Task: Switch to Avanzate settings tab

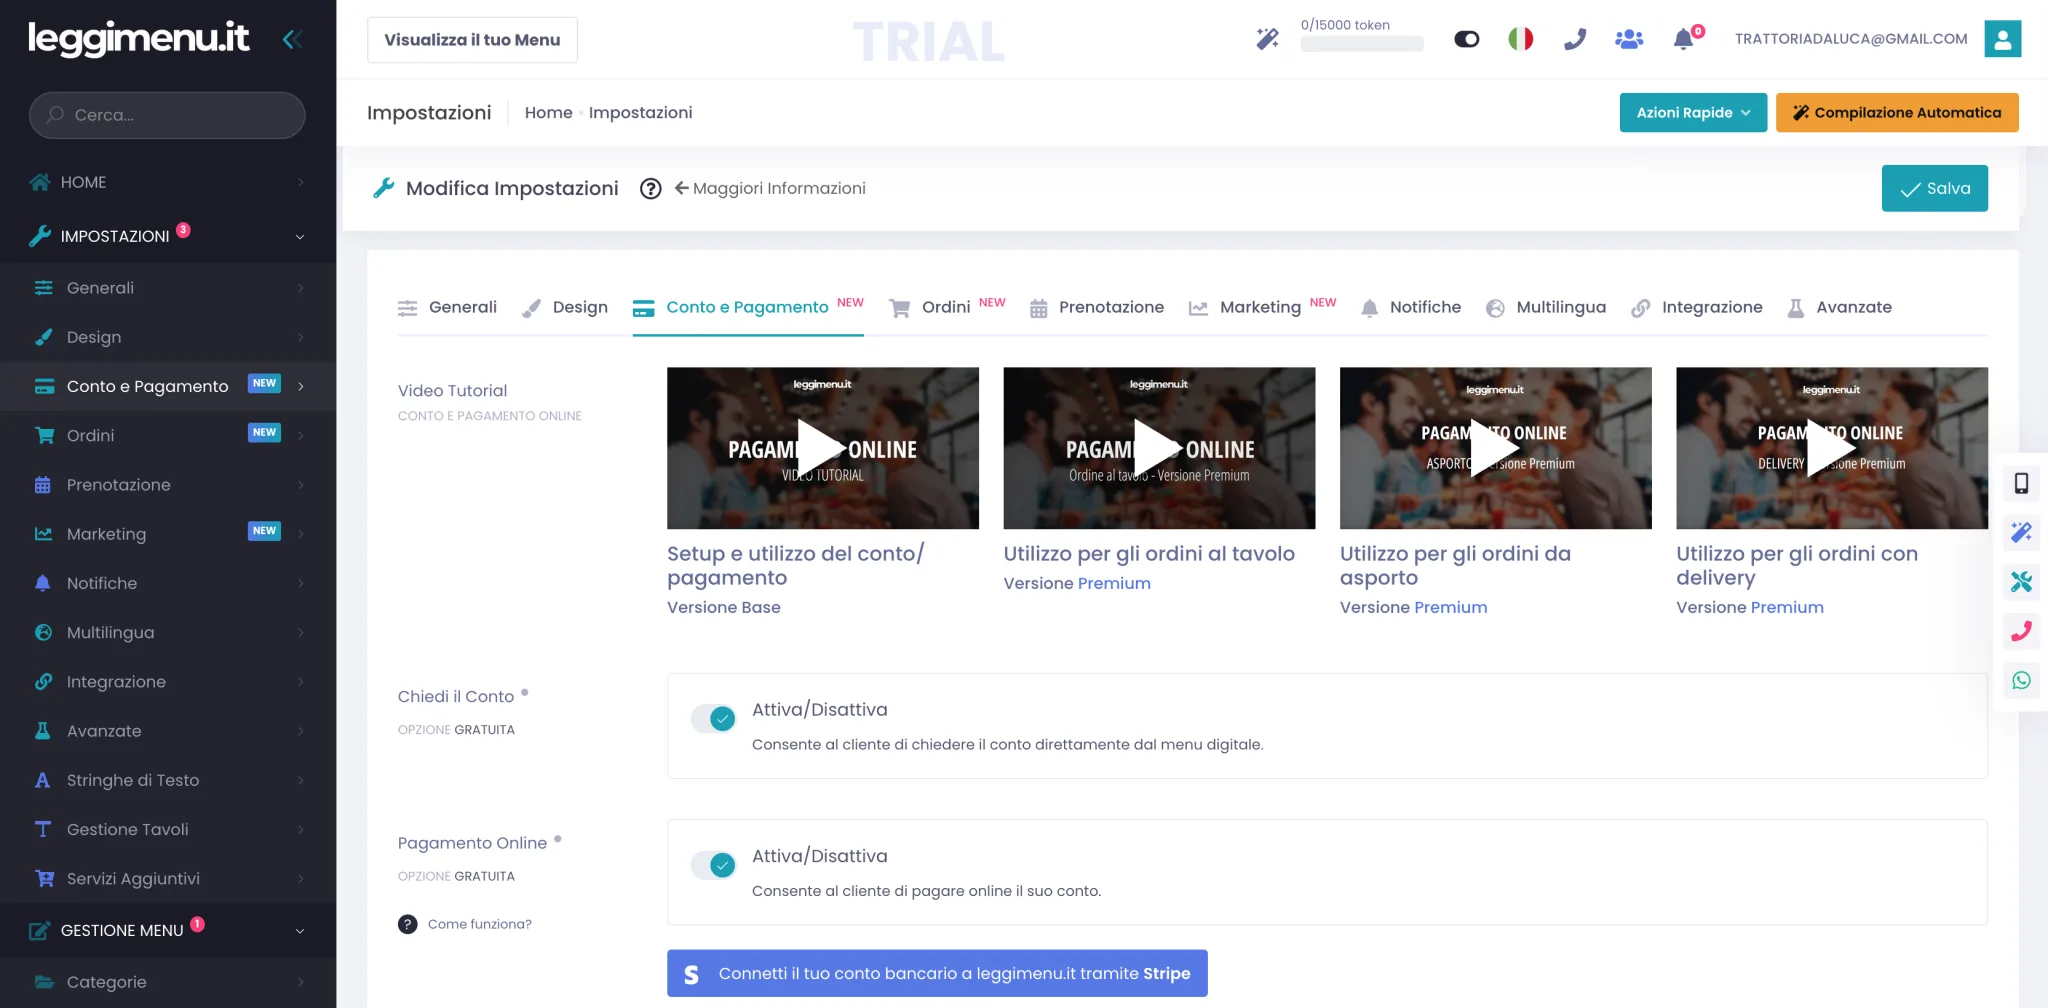Action: click(1840, 307)
